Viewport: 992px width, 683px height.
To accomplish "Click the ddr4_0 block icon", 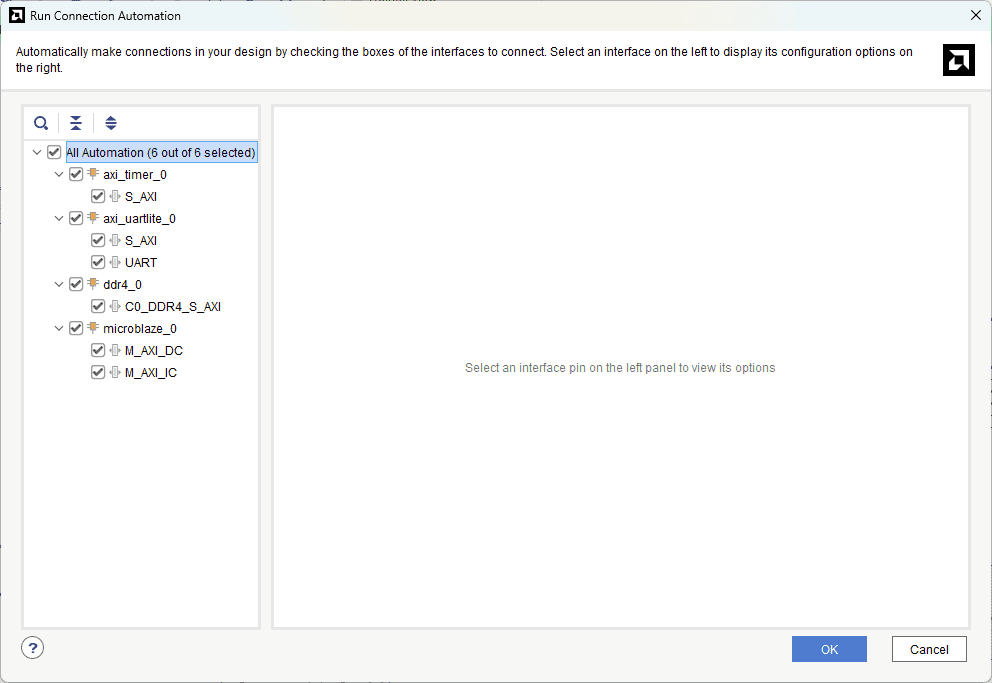I will point(93,284).
